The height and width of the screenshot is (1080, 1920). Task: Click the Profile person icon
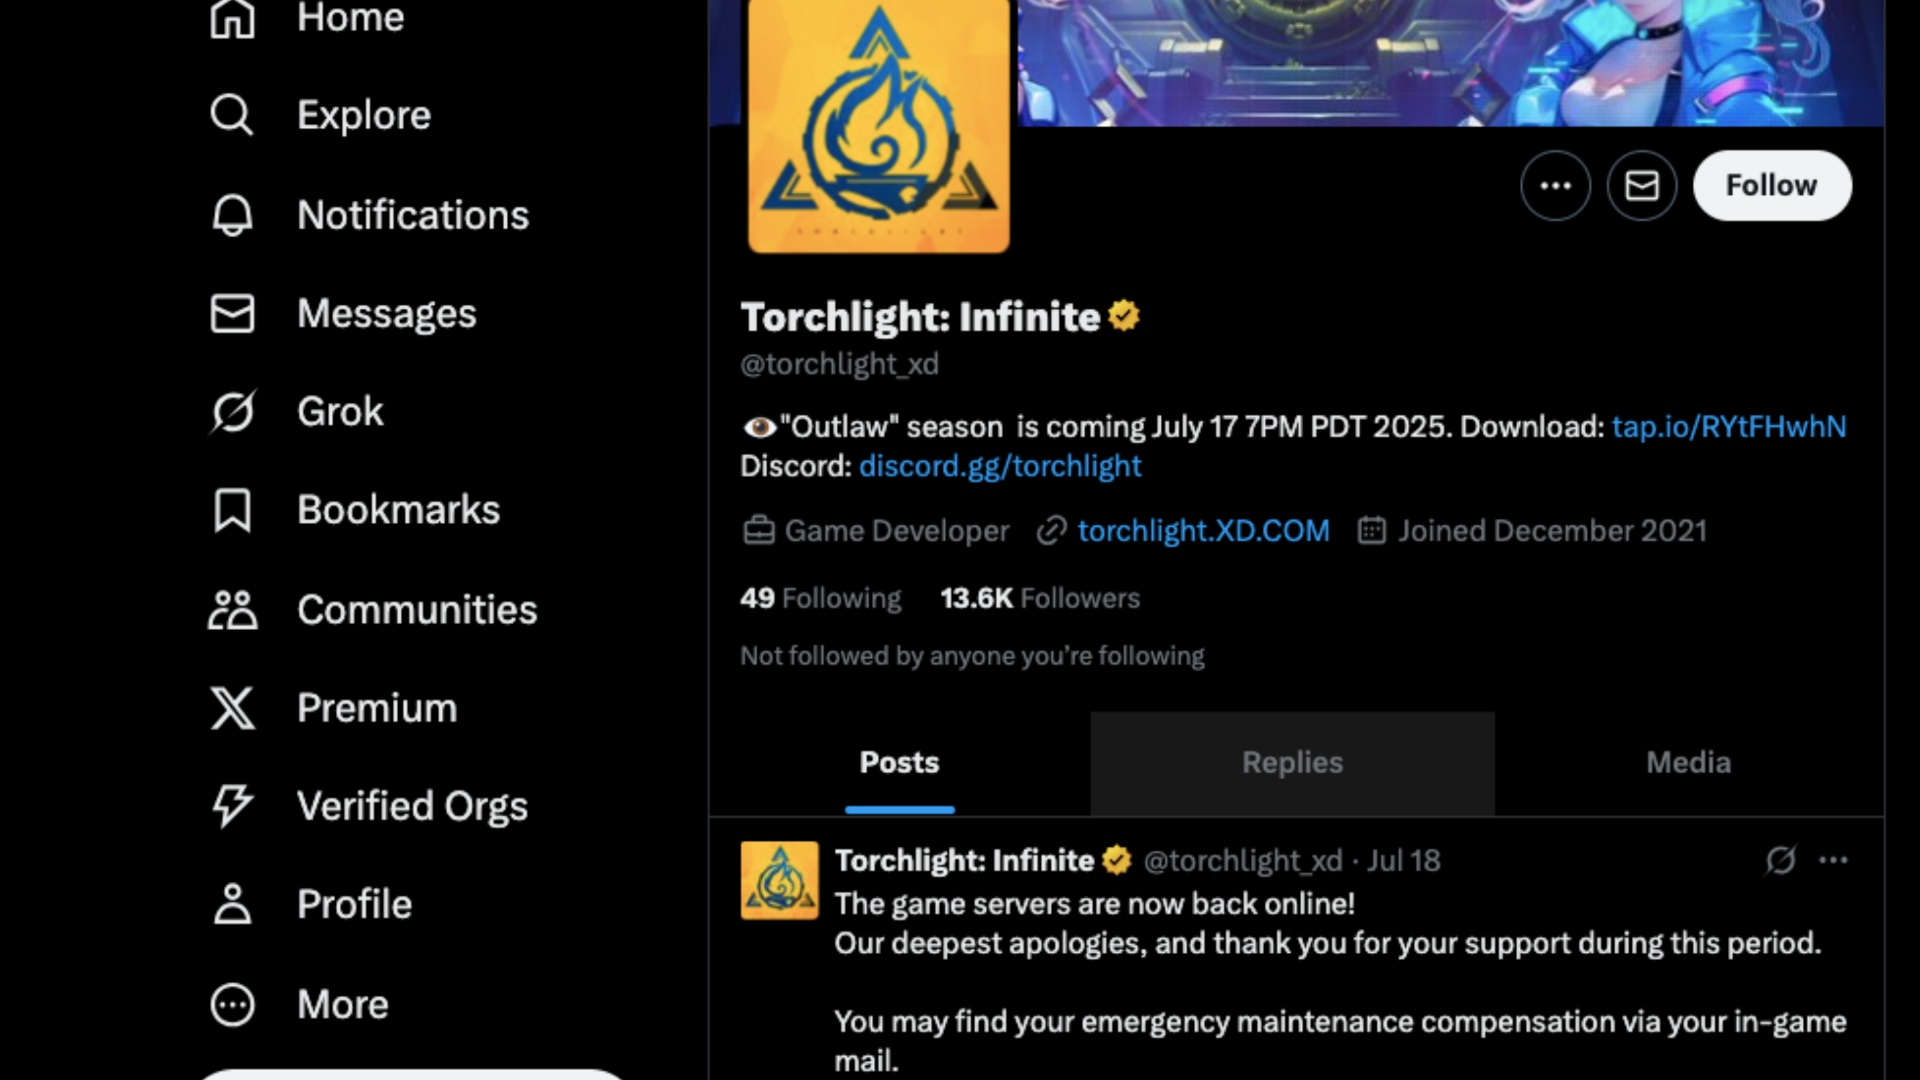232,904
